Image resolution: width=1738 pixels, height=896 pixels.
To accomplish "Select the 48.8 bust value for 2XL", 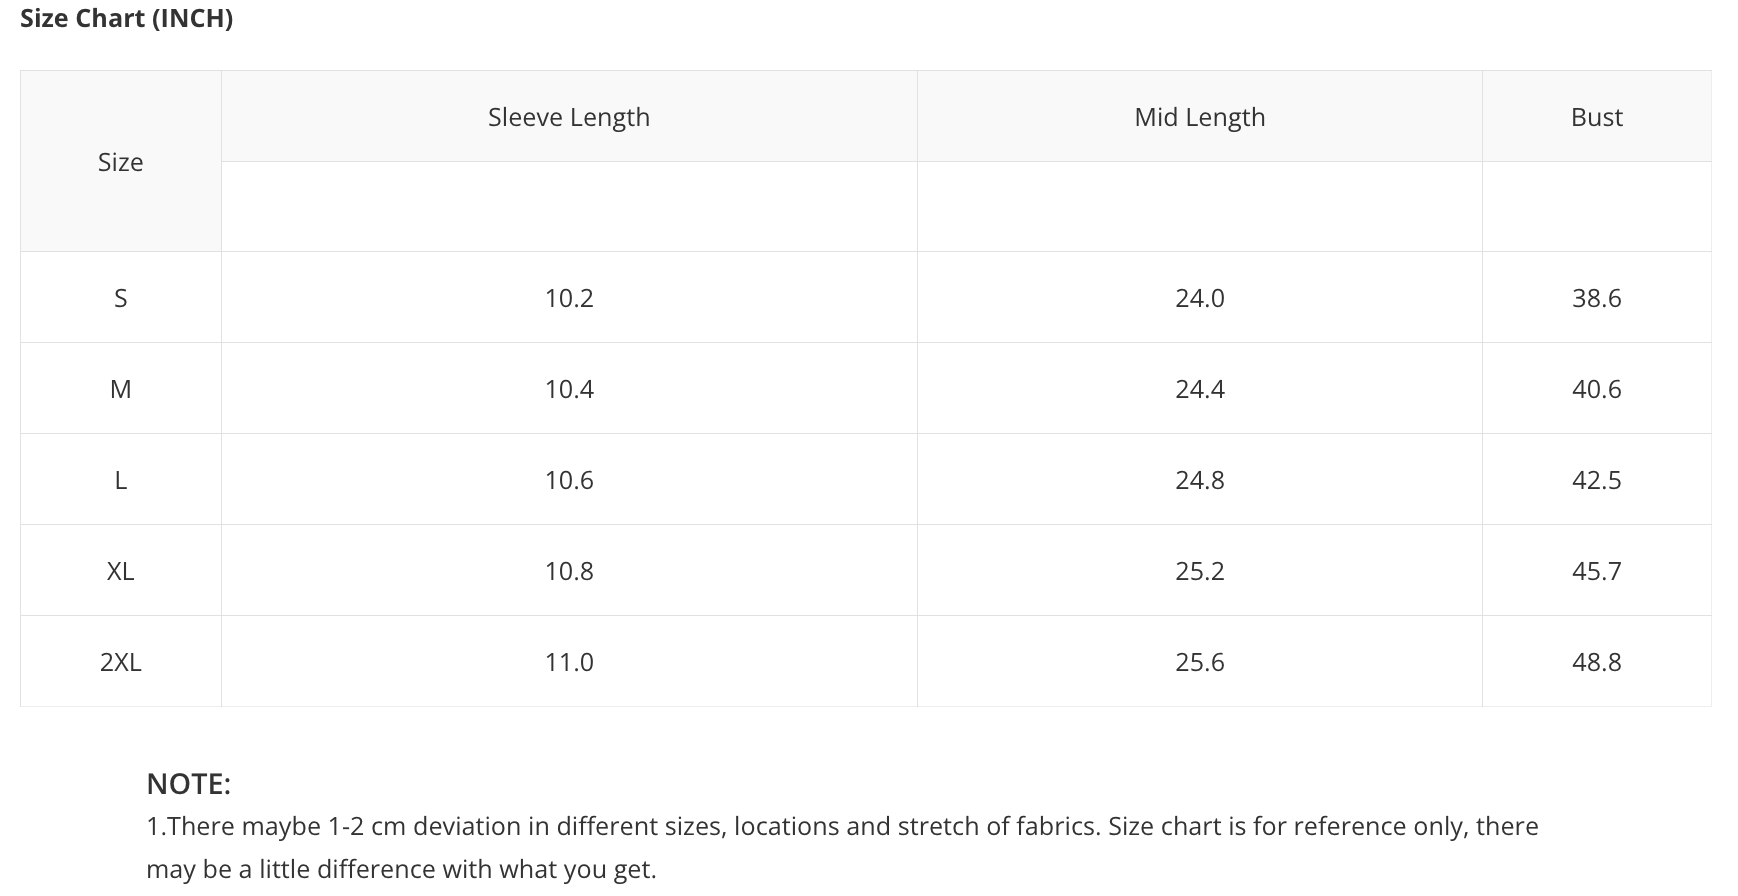I will (x=1596, y=662).
